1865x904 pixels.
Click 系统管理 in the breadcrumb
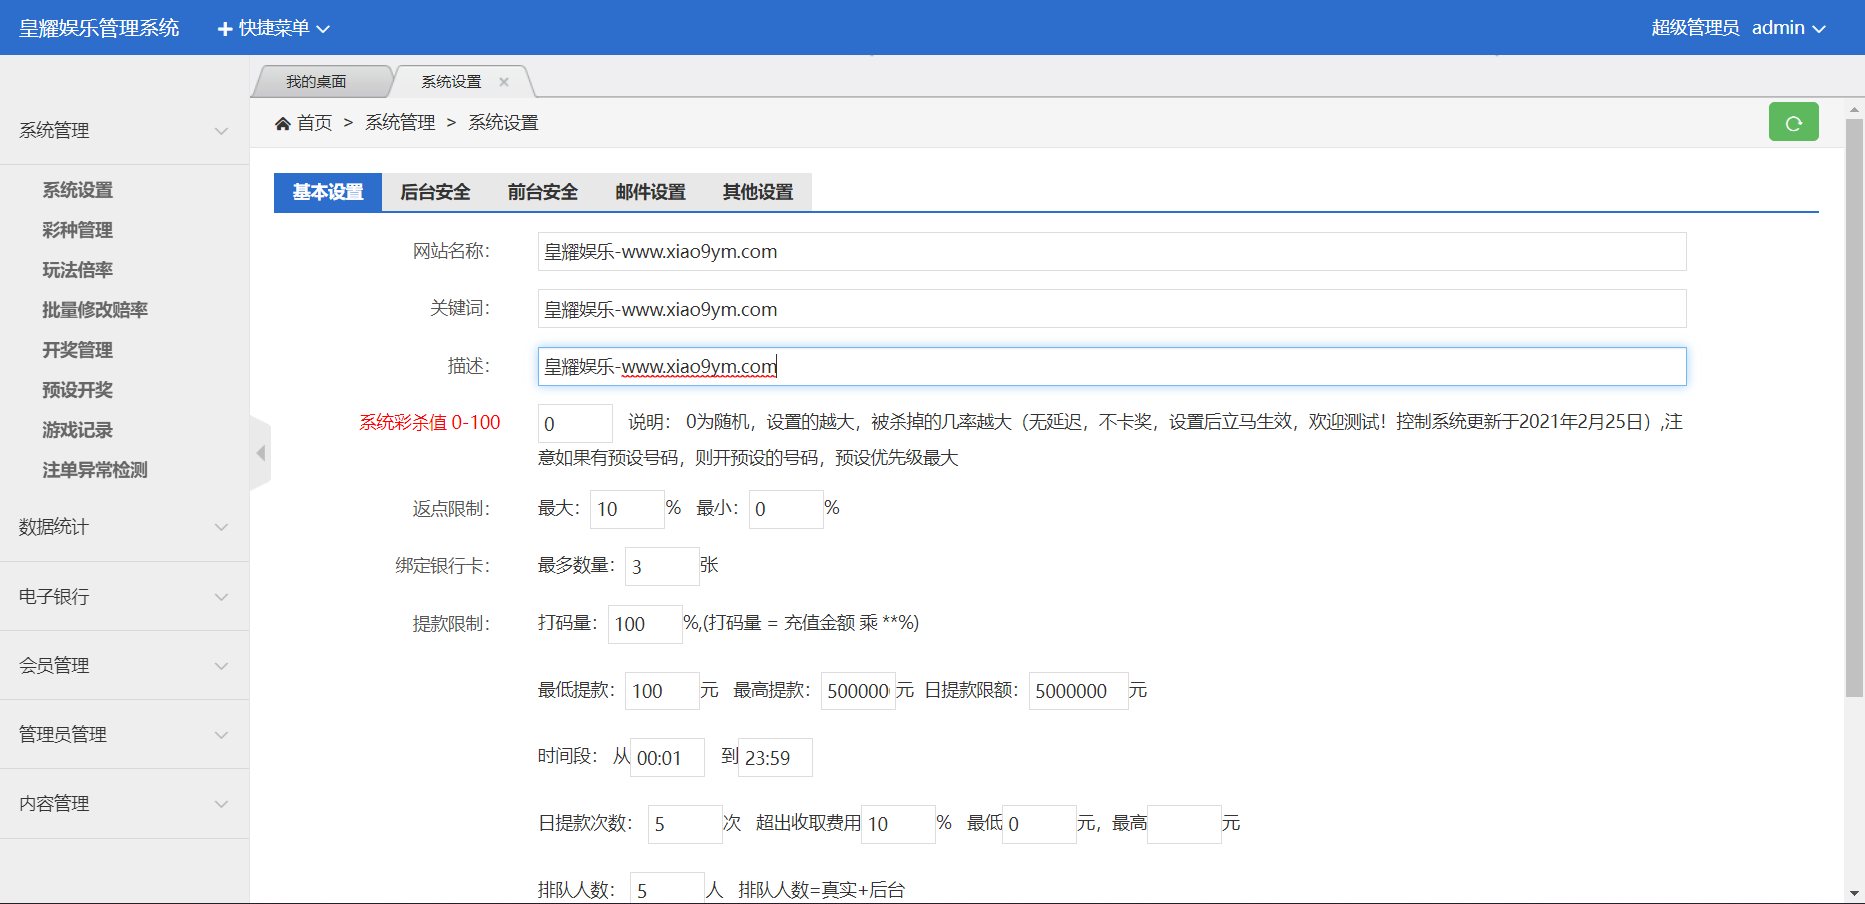(400, 123)
